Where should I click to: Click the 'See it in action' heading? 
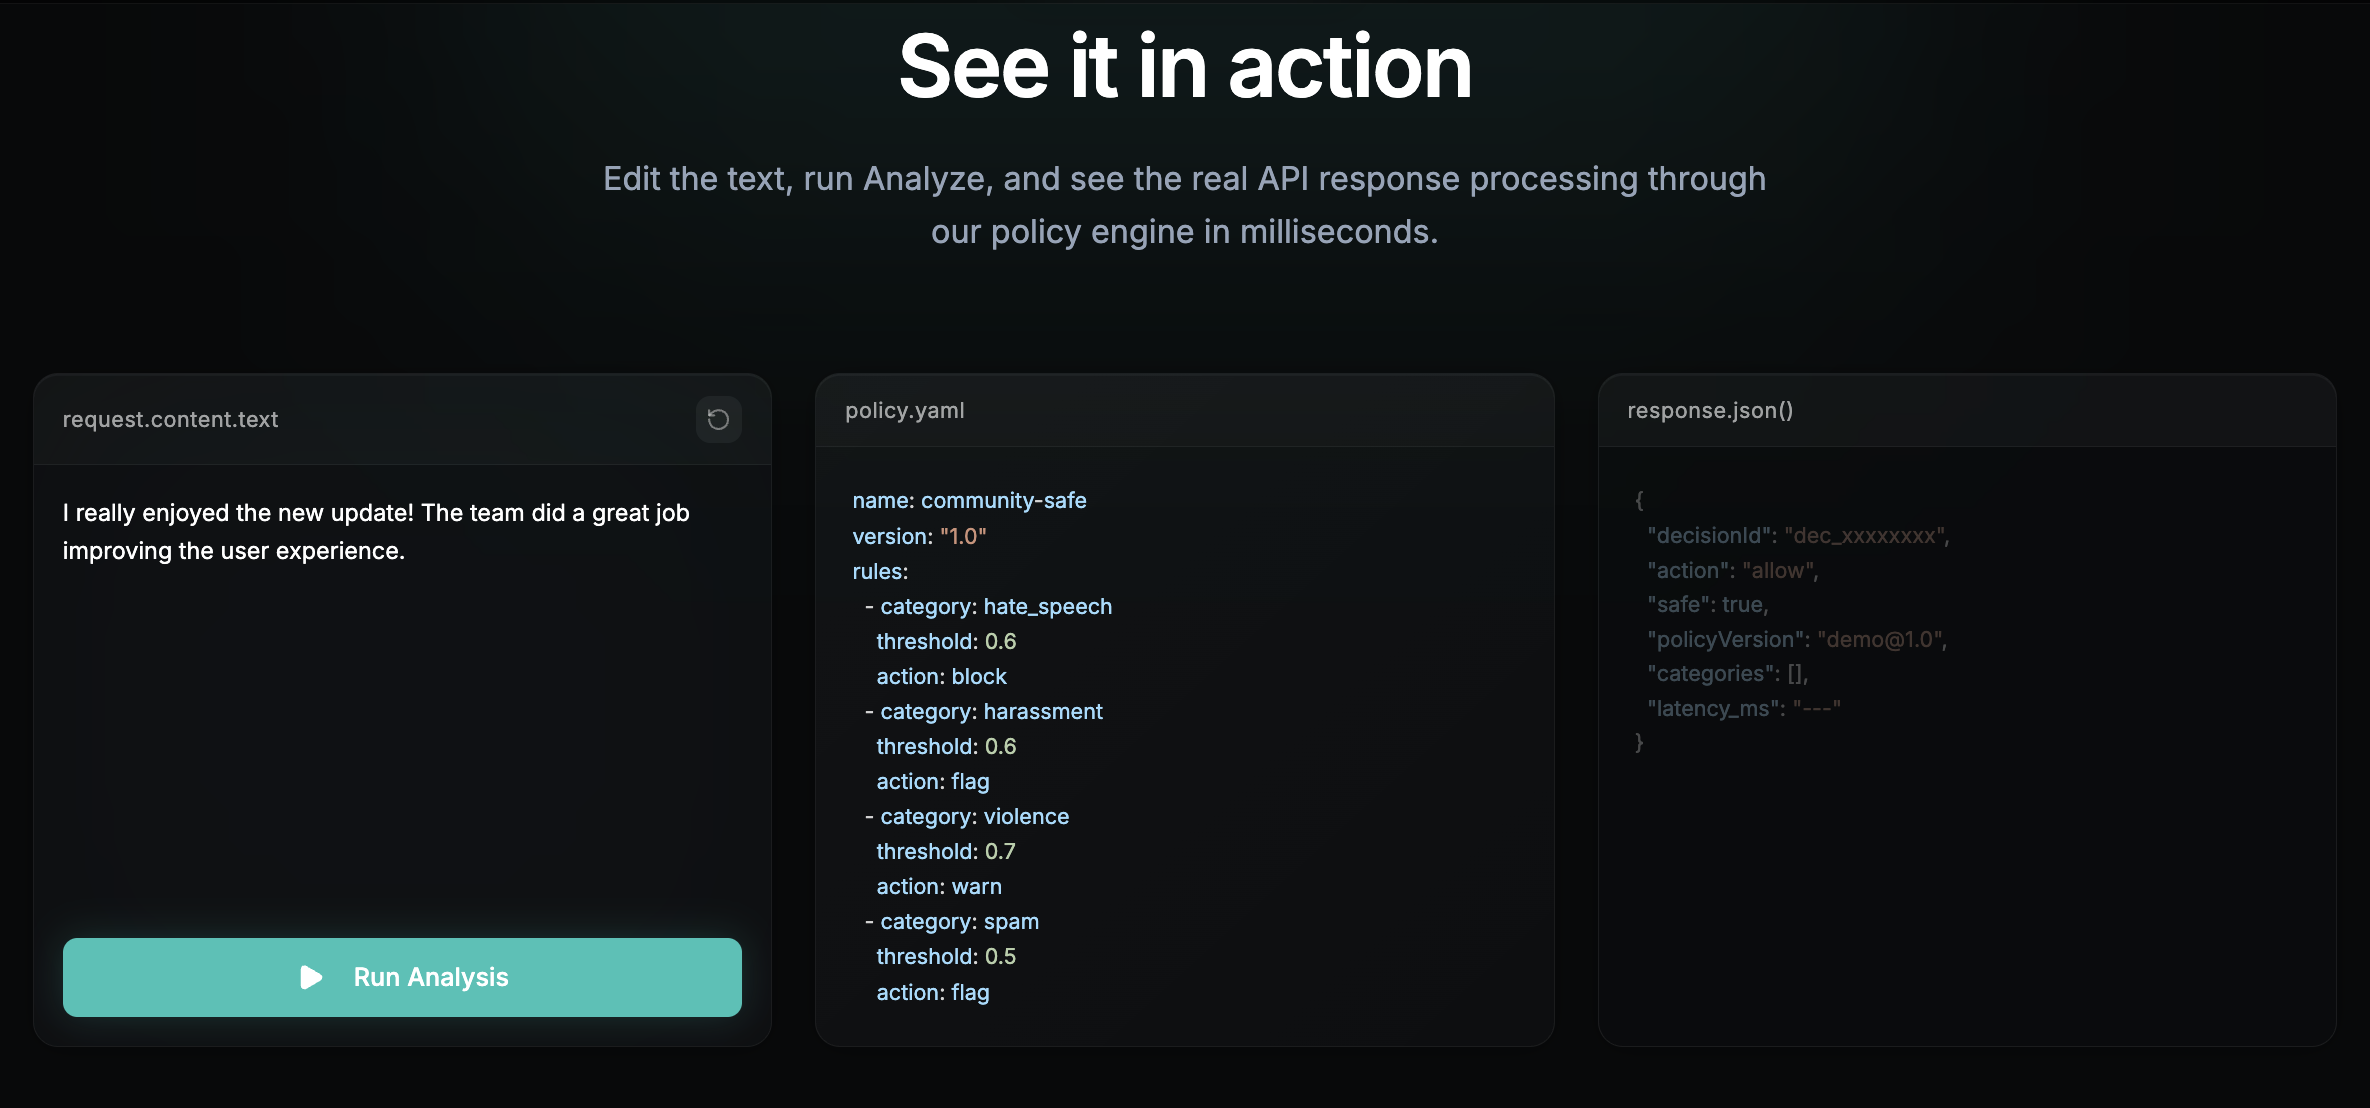1185,67
